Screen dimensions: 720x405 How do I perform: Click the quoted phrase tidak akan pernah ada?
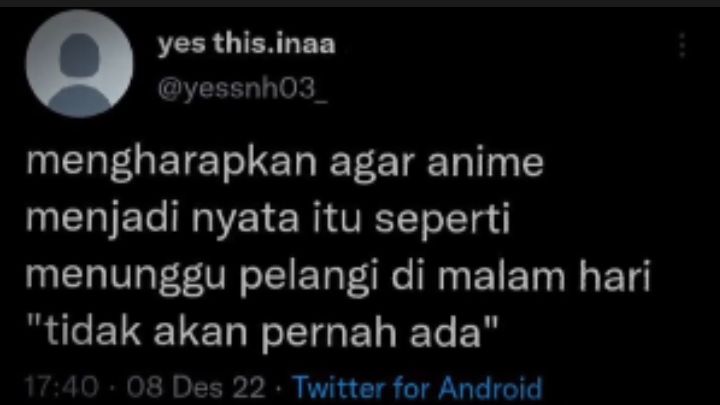tap(262, 332)
